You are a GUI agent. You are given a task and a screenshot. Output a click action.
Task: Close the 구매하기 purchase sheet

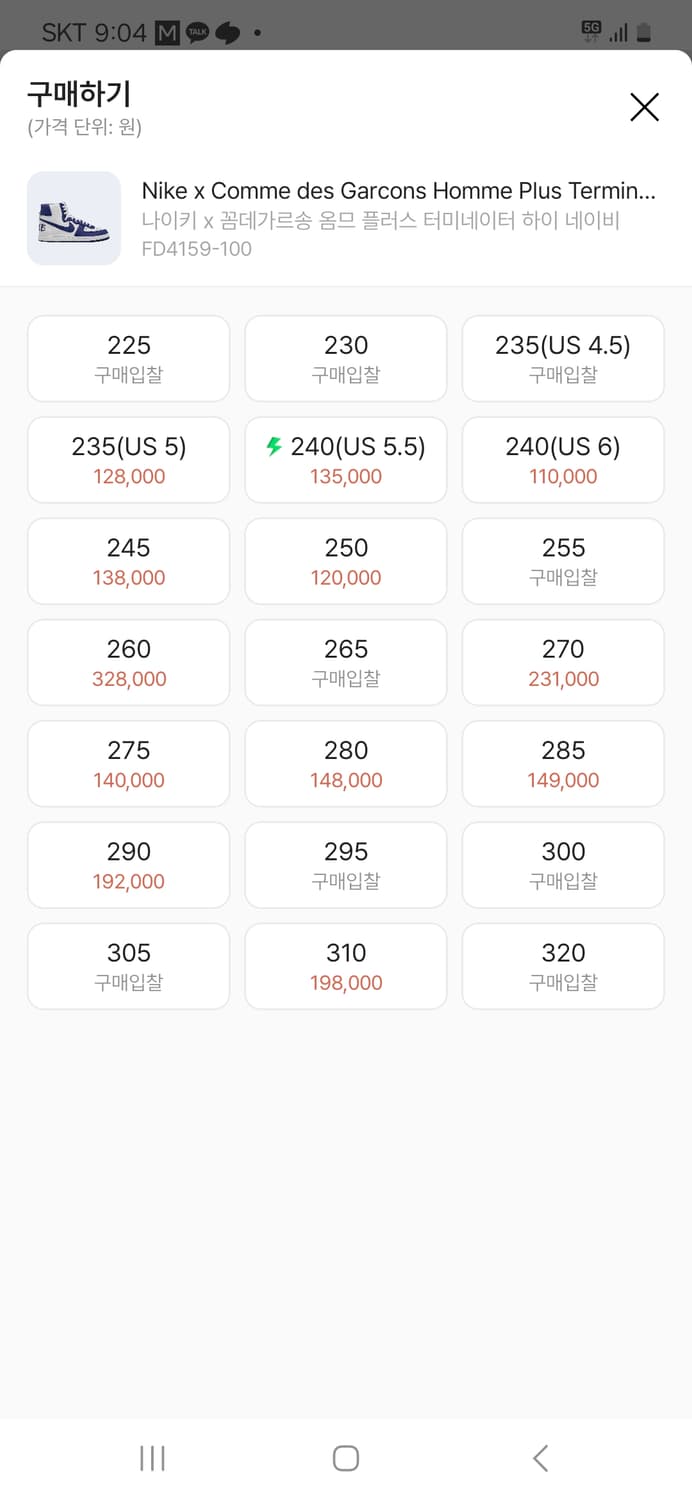coord(644,107)
